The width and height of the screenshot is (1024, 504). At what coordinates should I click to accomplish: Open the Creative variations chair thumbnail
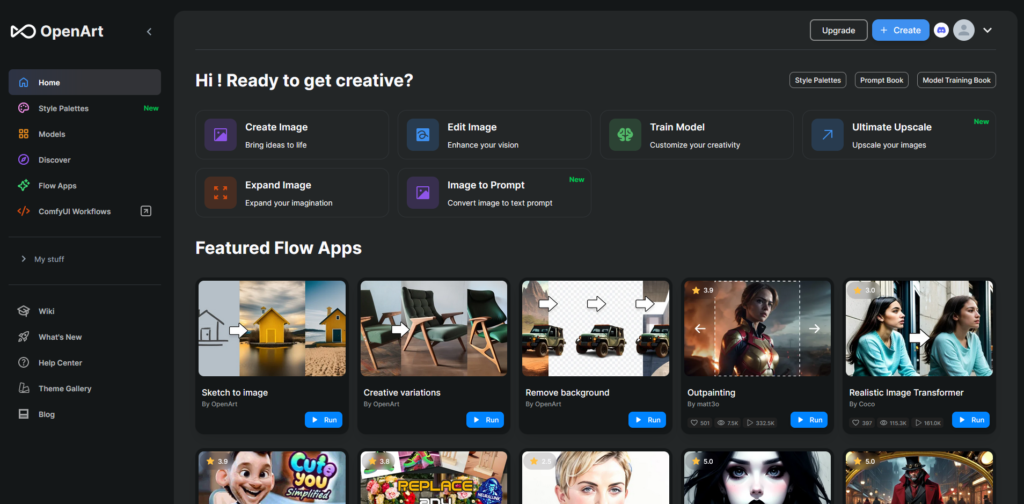click(434, 328)
